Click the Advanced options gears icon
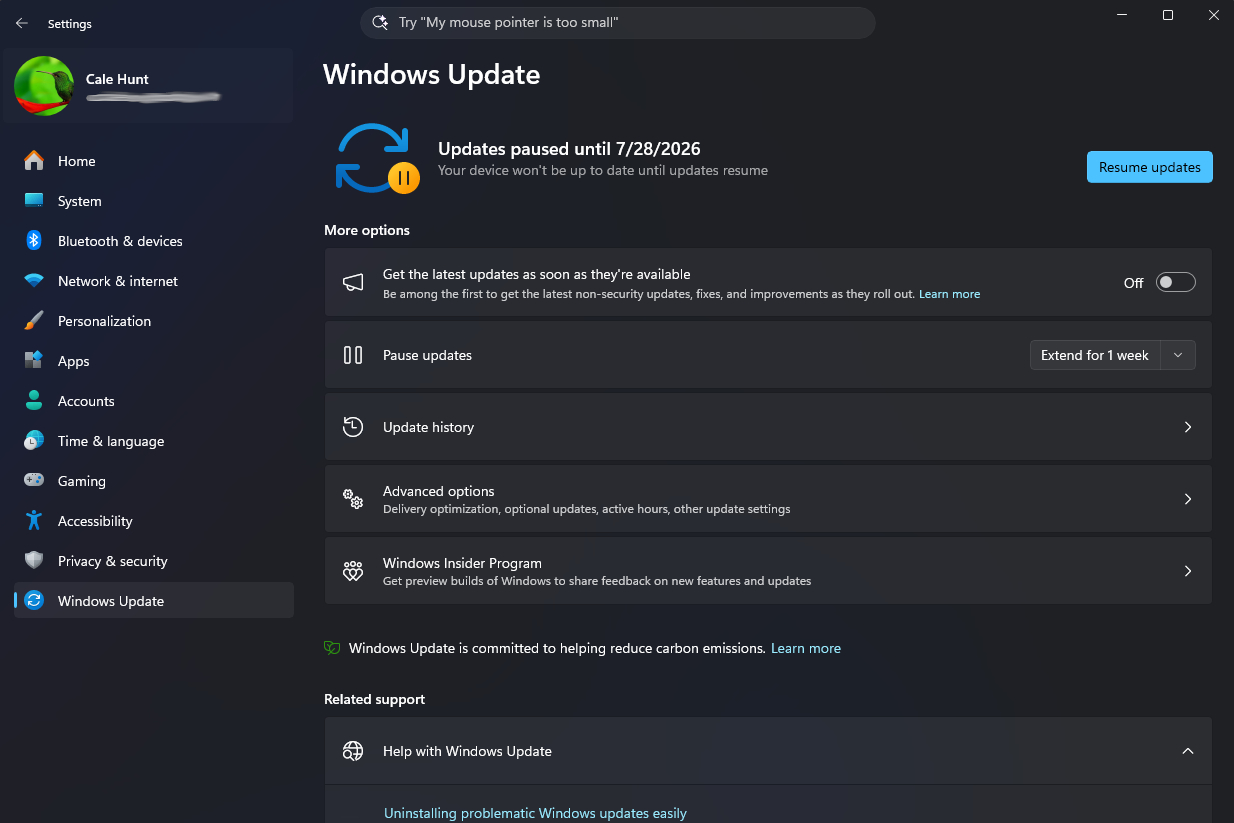 (x=353, y=499)
